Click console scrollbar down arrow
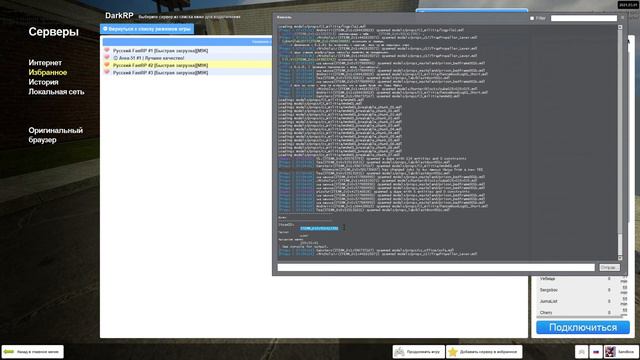This screenshot has height=360, width=640. pos(620,258)
